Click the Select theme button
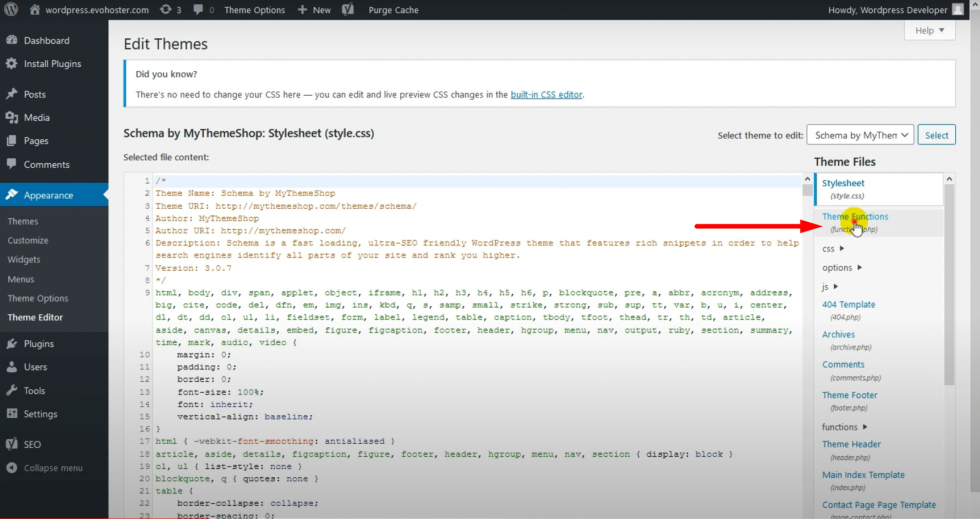The width and height of the screenshot is (980, 519). [x=936, y=135]
